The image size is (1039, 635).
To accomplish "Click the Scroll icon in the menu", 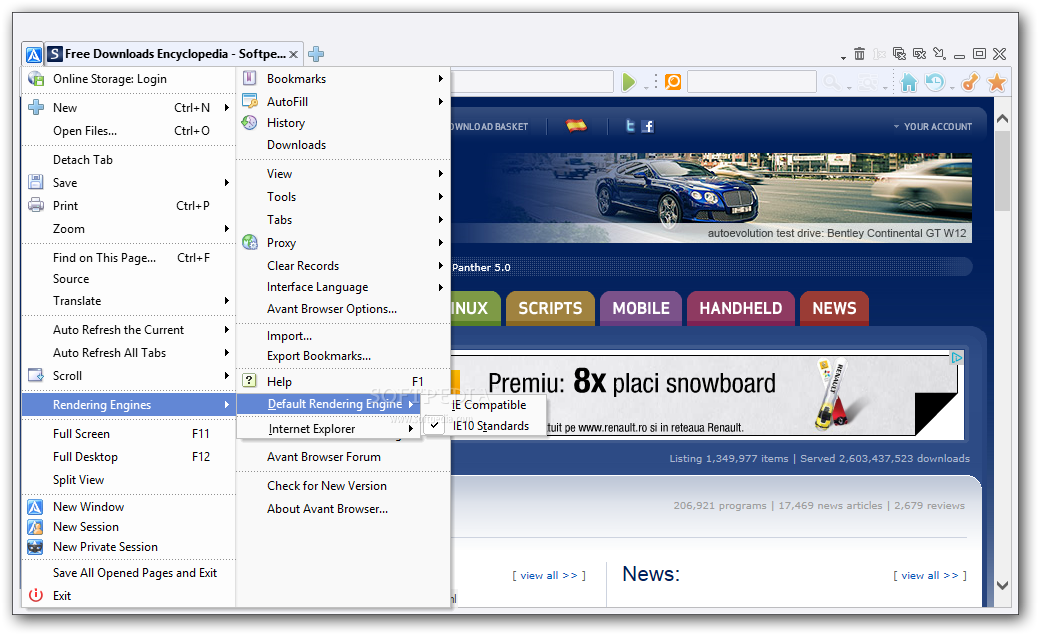I will (x=36, y=376).
